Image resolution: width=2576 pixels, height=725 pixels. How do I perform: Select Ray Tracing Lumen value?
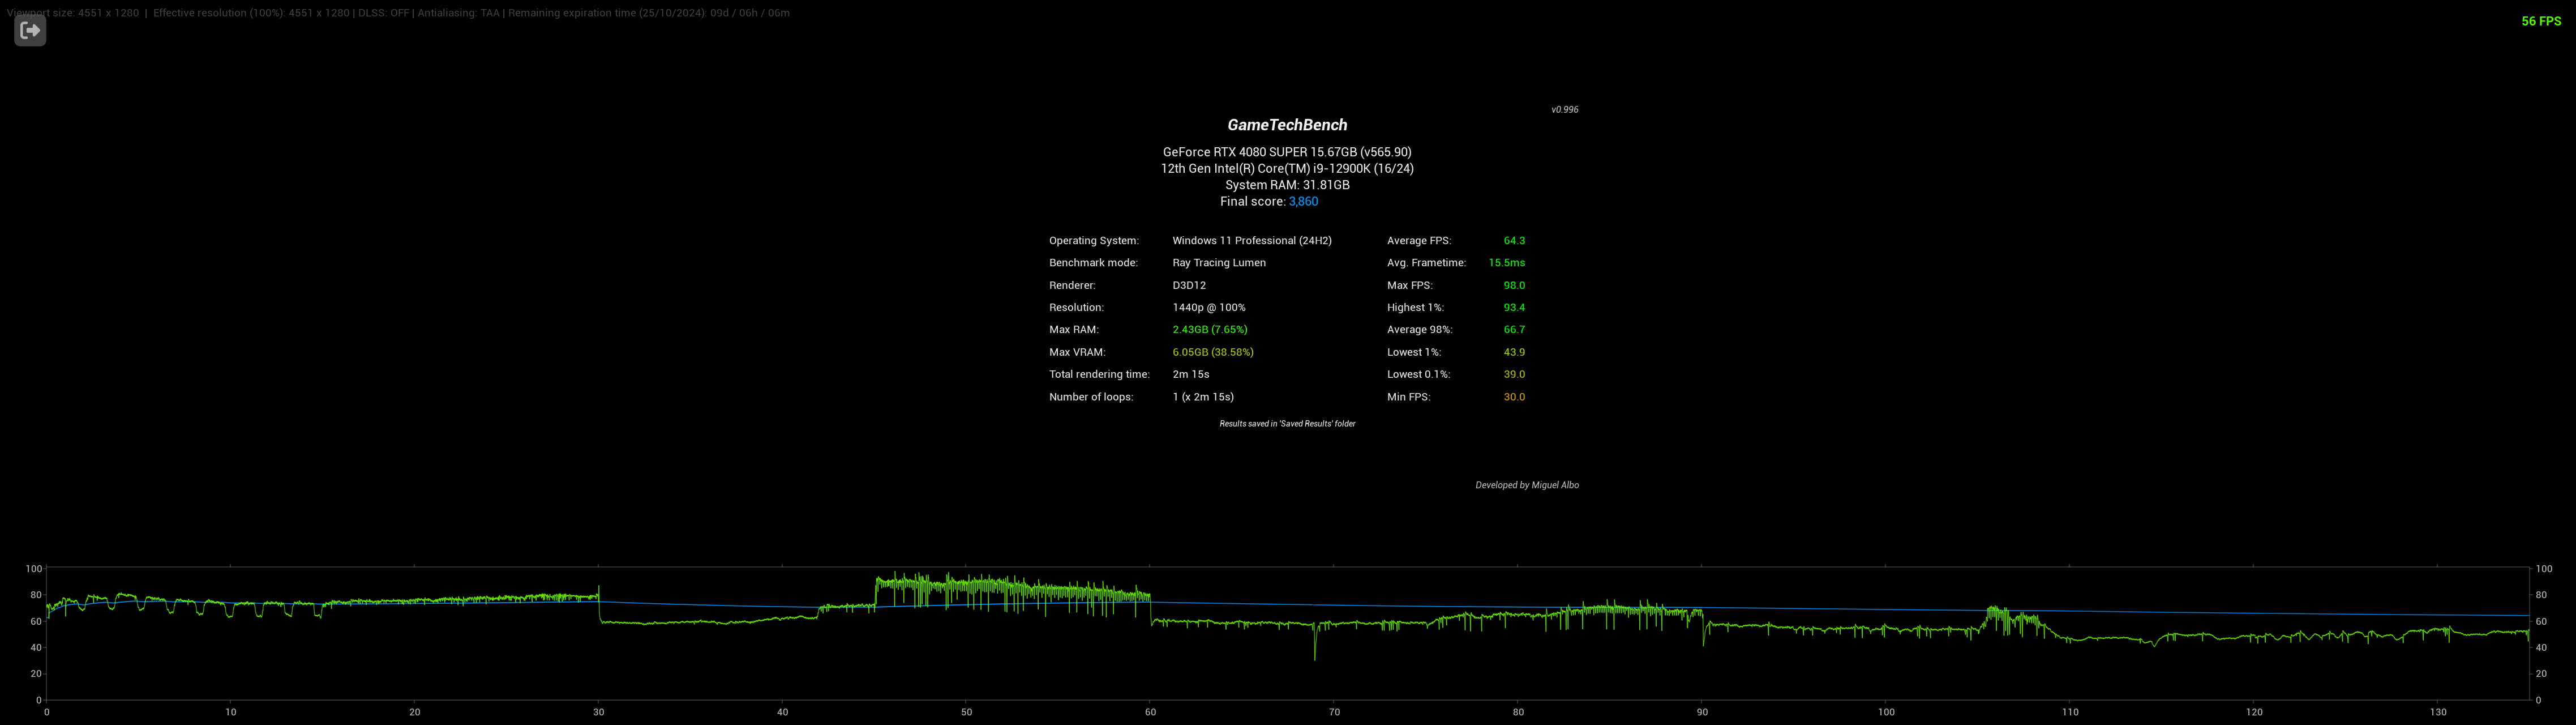(1219, 263)
